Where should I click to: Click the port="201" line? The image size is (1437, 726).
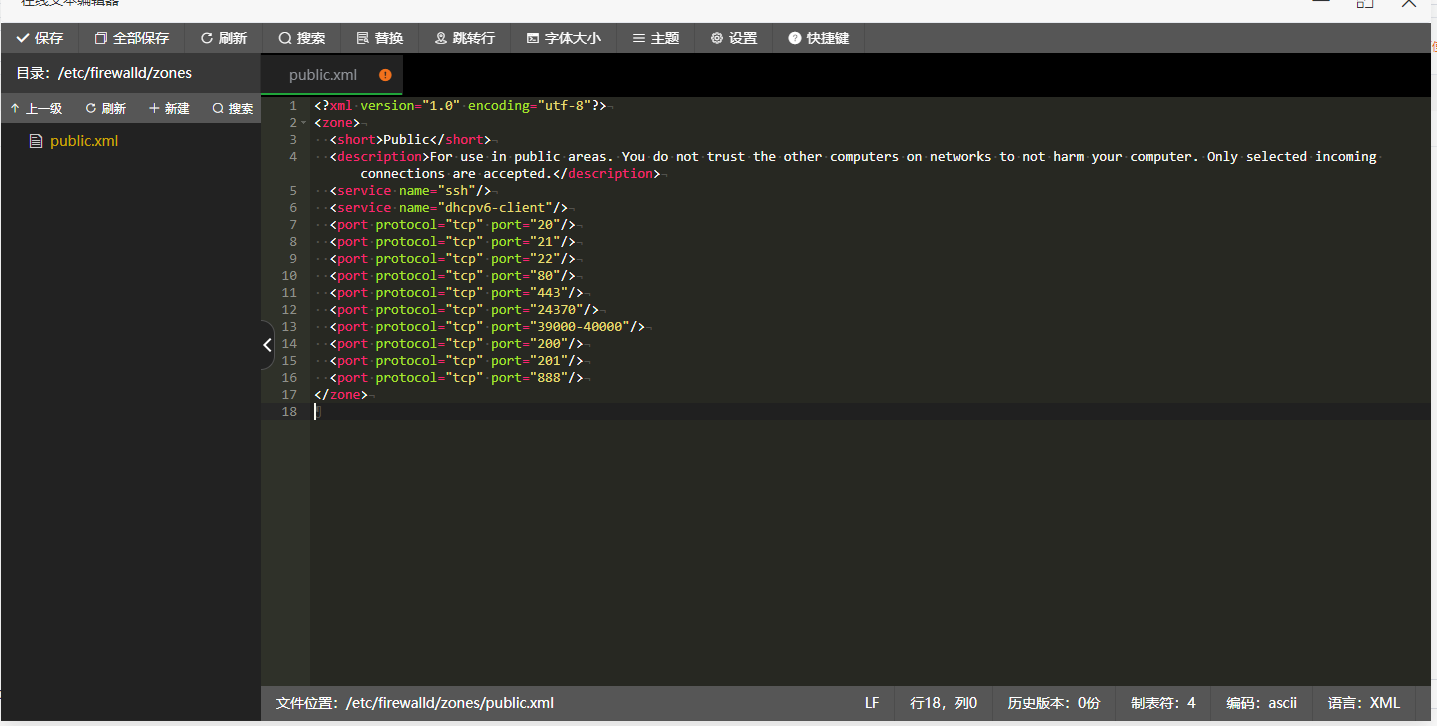(456, 360)
